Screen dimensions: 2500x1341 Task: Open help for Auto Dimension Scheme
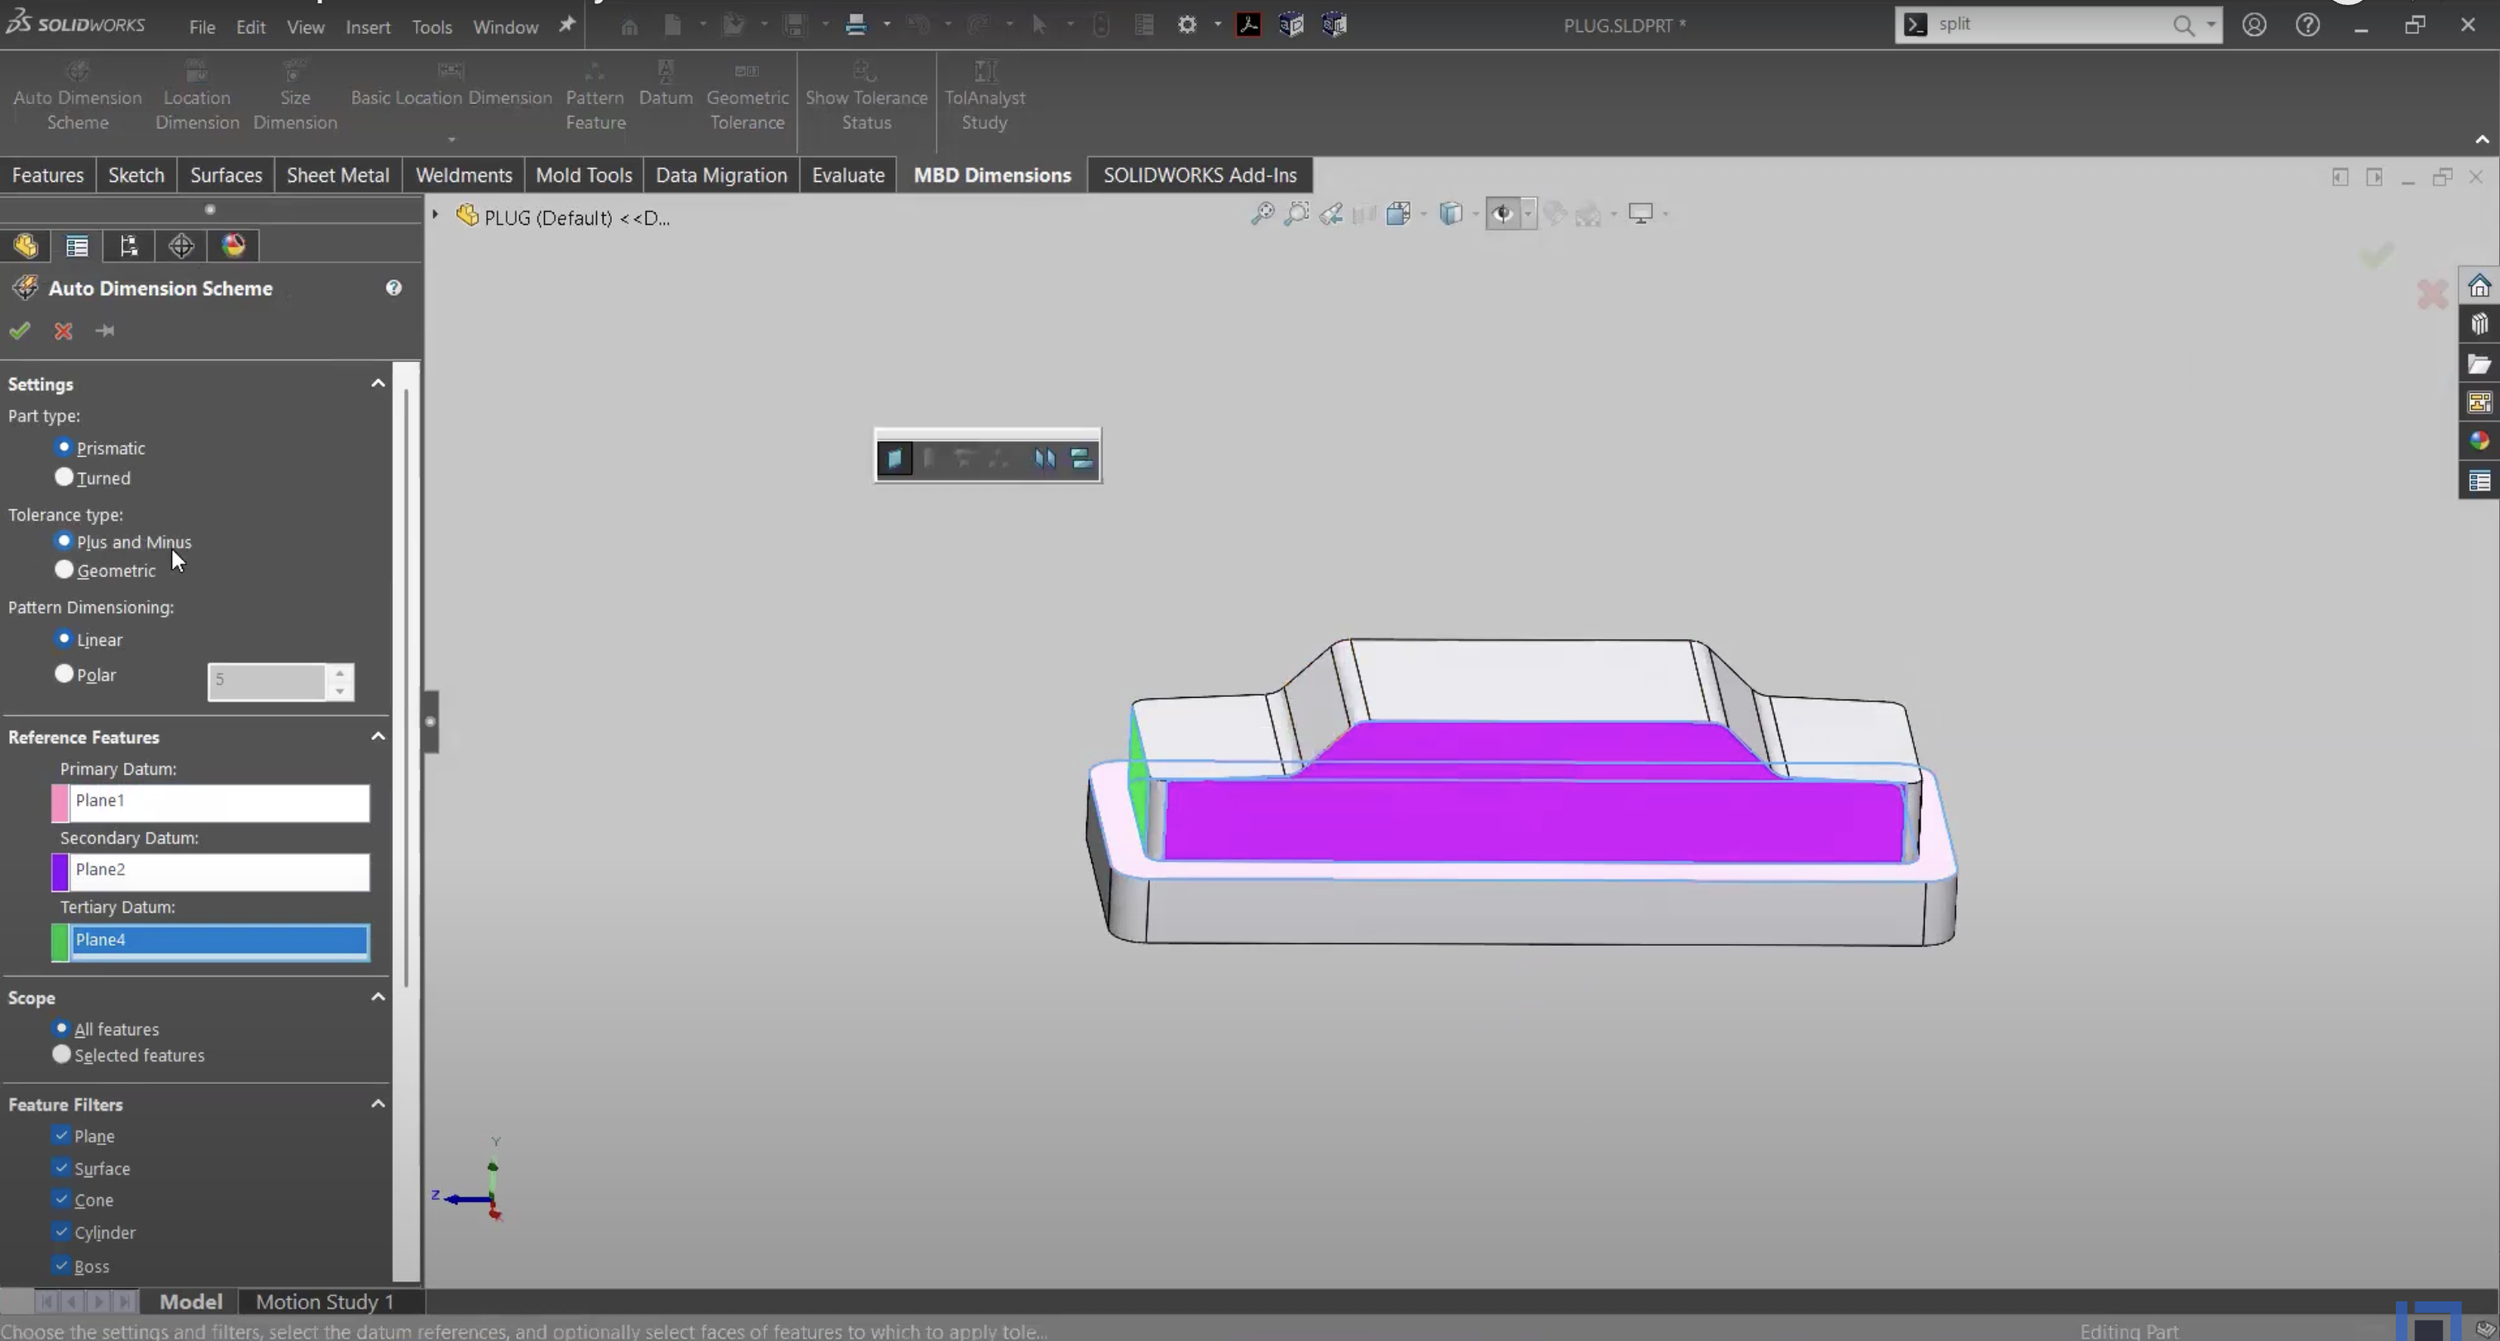pyautogui.click(x=393, y=288)
